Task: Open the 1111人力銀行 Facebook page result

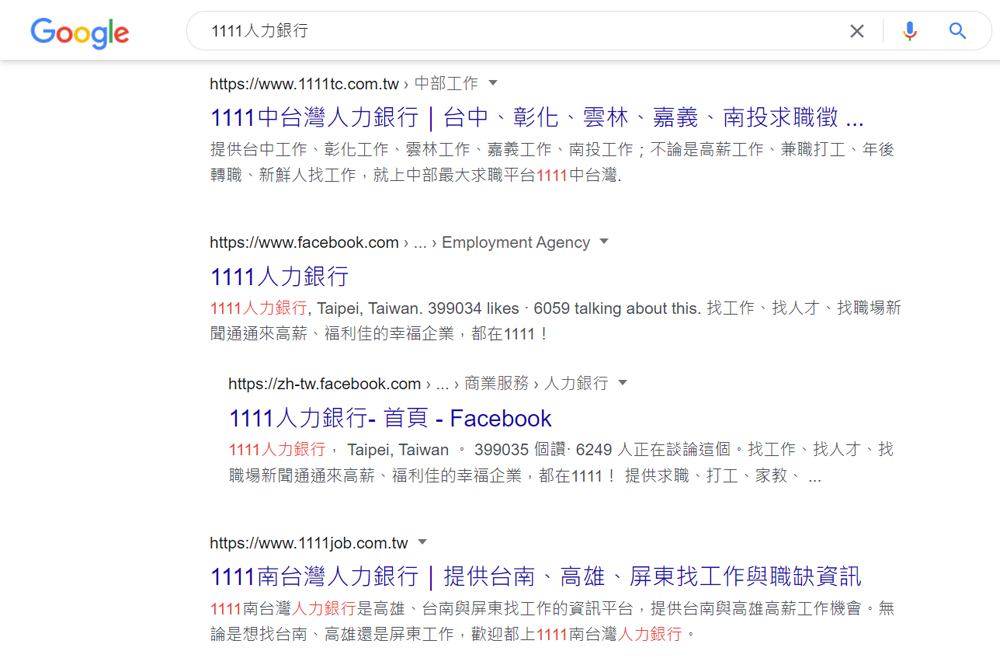Action: (x=279, y=276)
